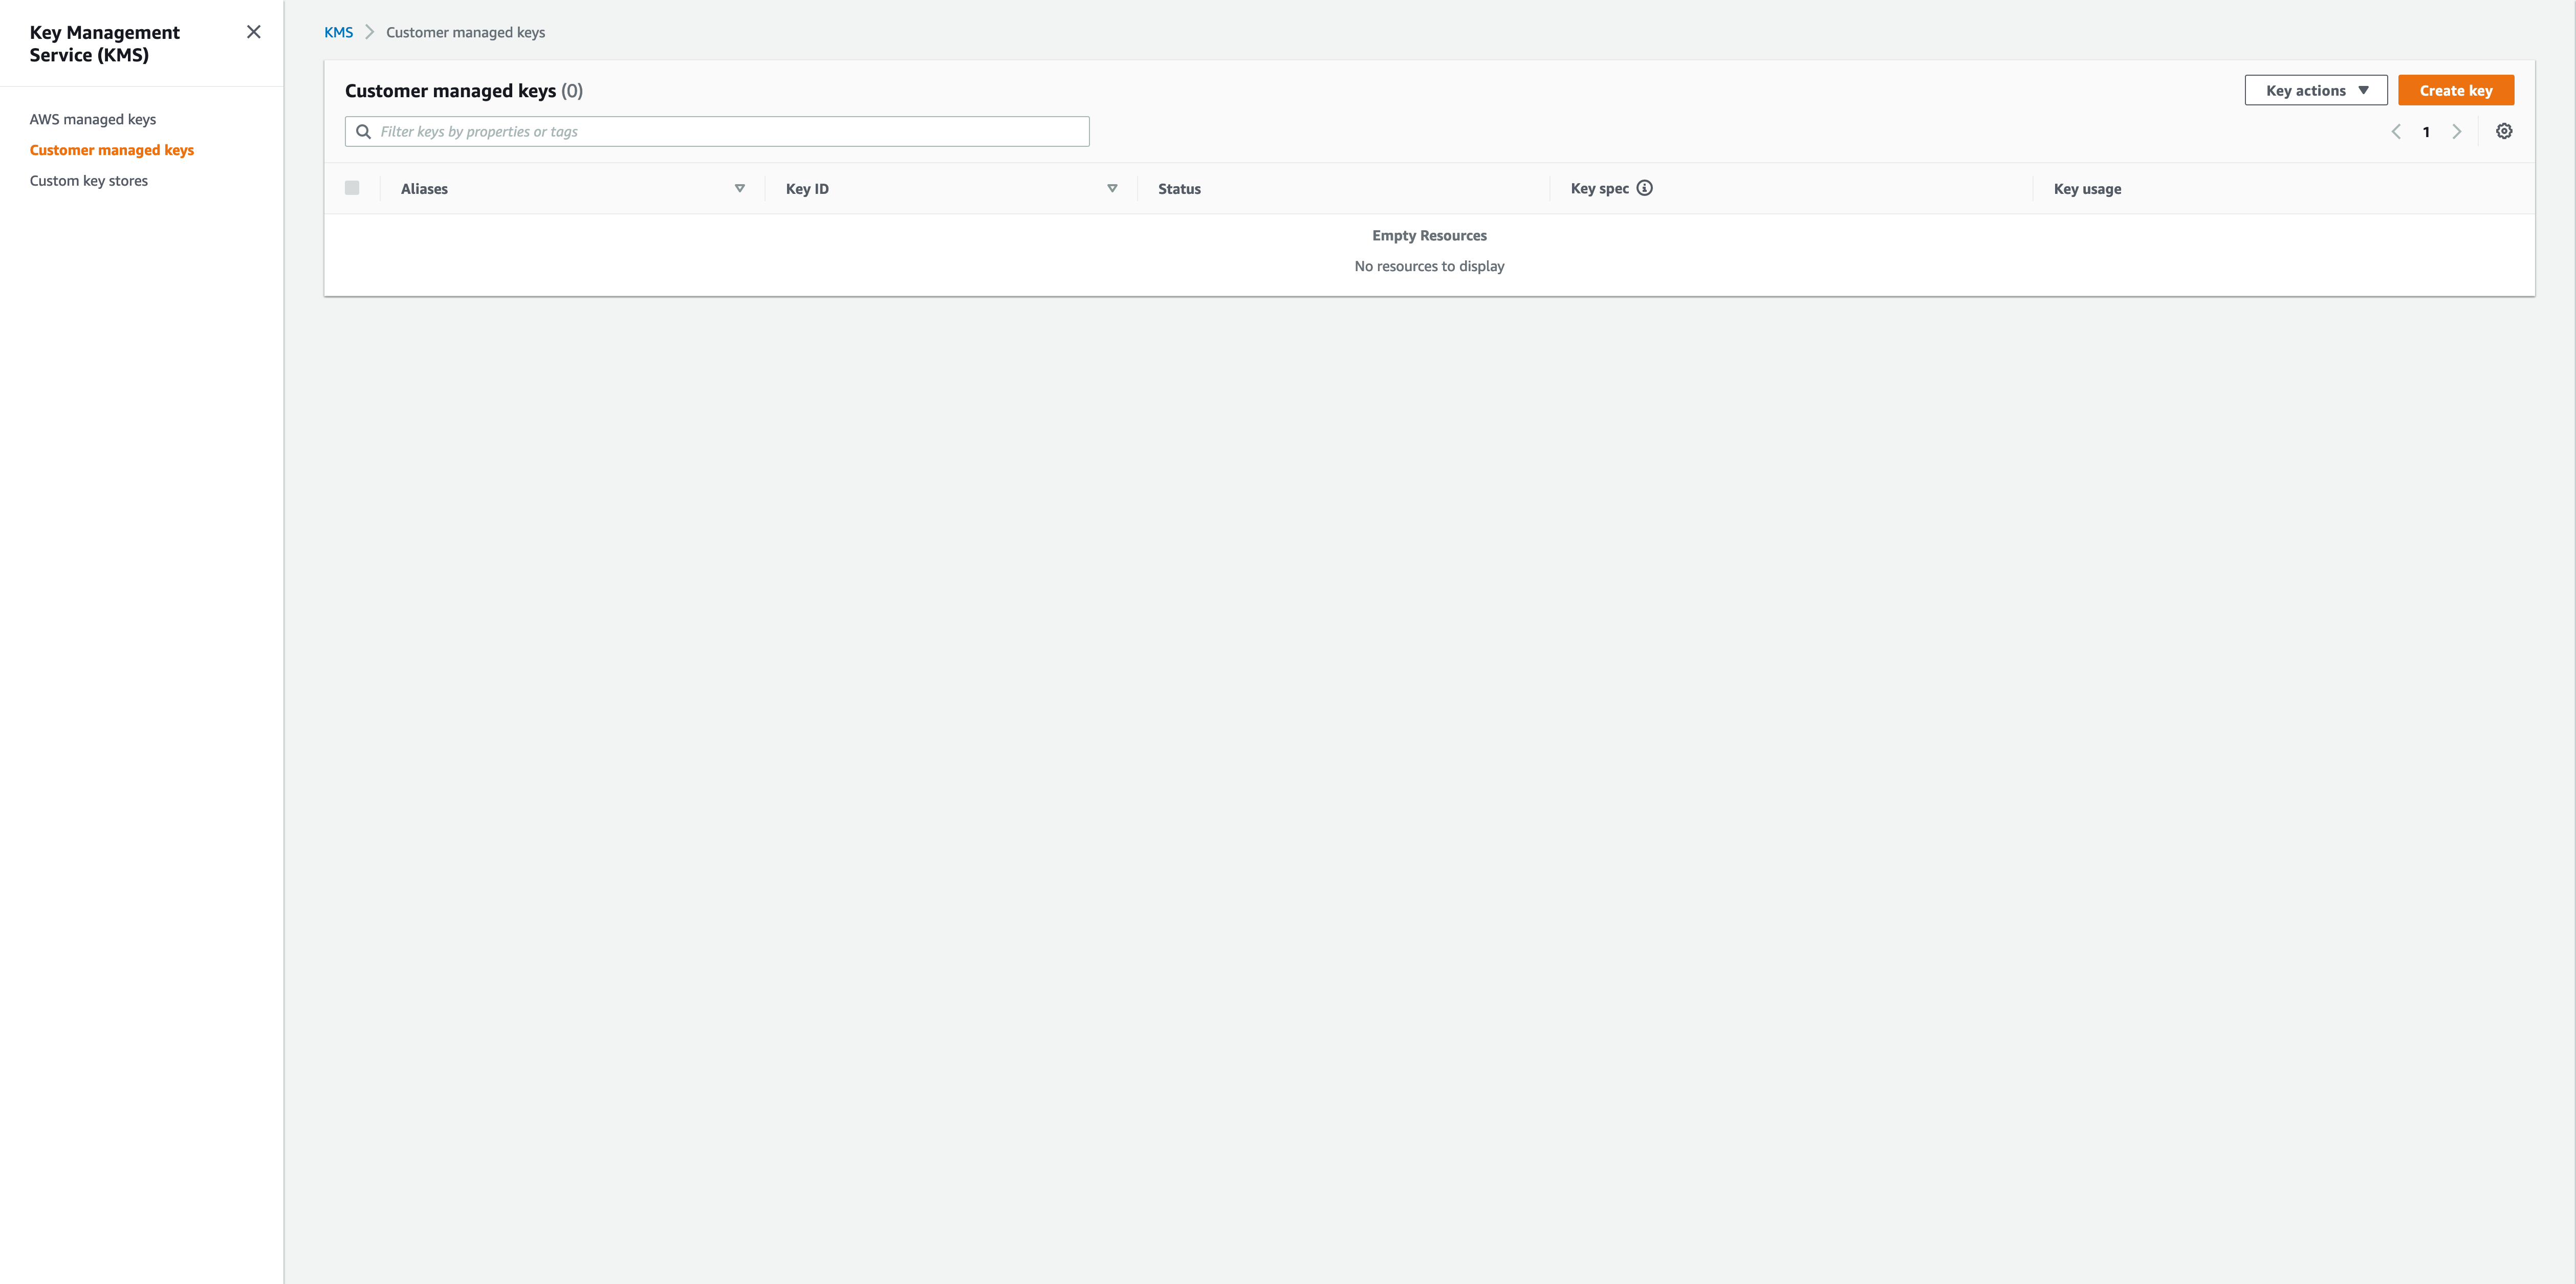Go to previous page of keys

click(x=2396, y=132)
